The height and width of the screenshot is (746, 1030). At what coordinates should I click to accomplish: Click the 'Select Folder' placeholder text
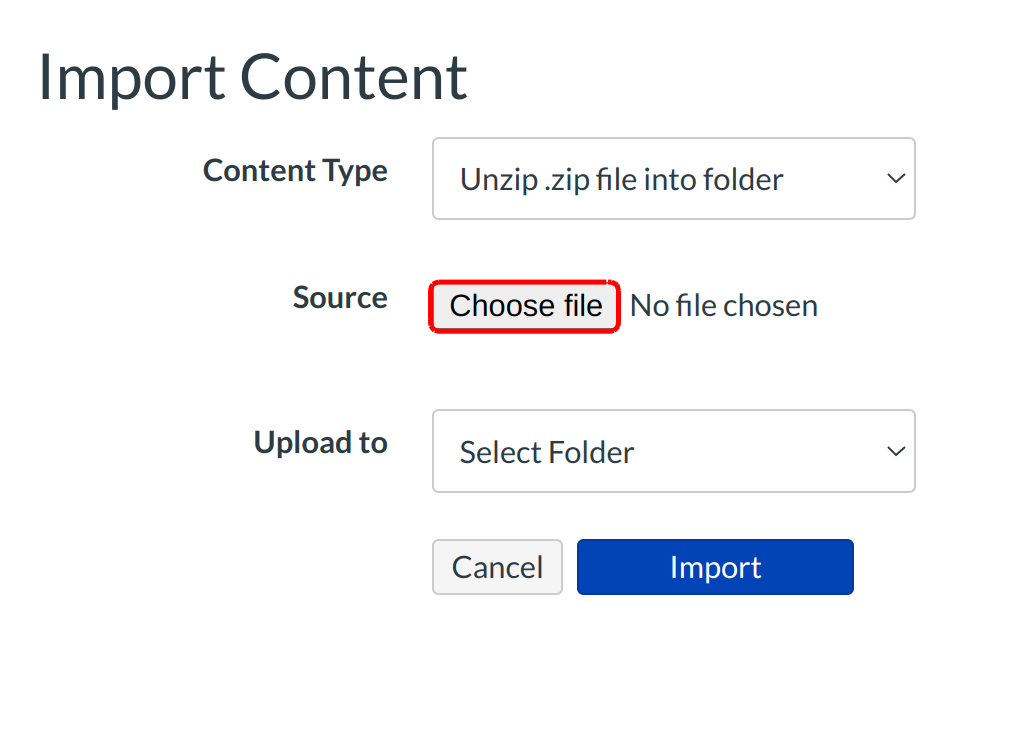tap(546, 452)
